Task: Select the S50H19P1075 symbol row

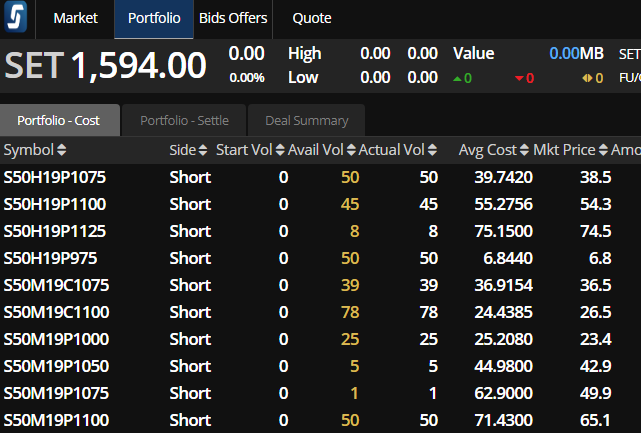Action: pos(320,177)
